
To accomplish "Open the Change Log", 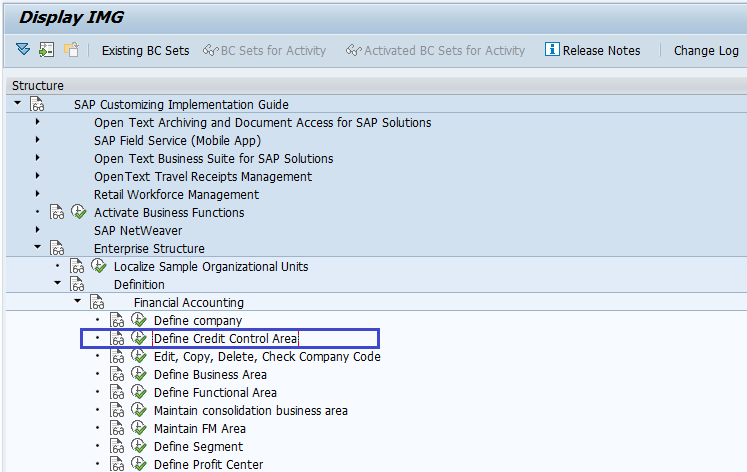I will (x=706, y=50).
